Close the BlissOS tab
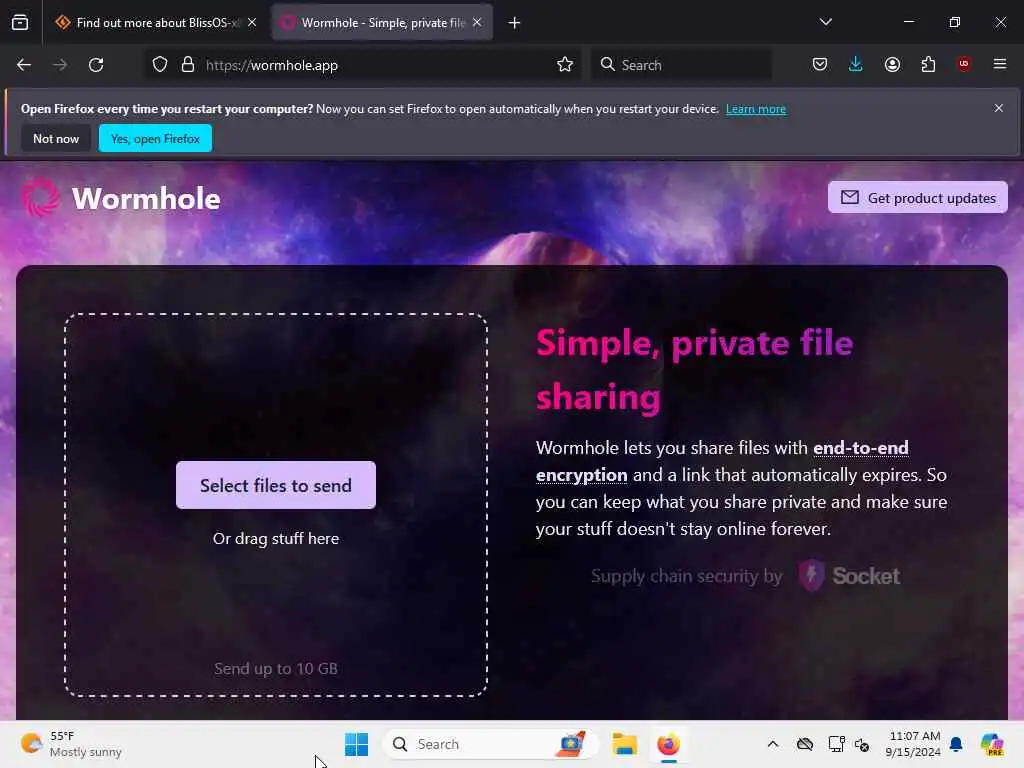This screenshot has width=1024, height=768. [x=252, y=22]
